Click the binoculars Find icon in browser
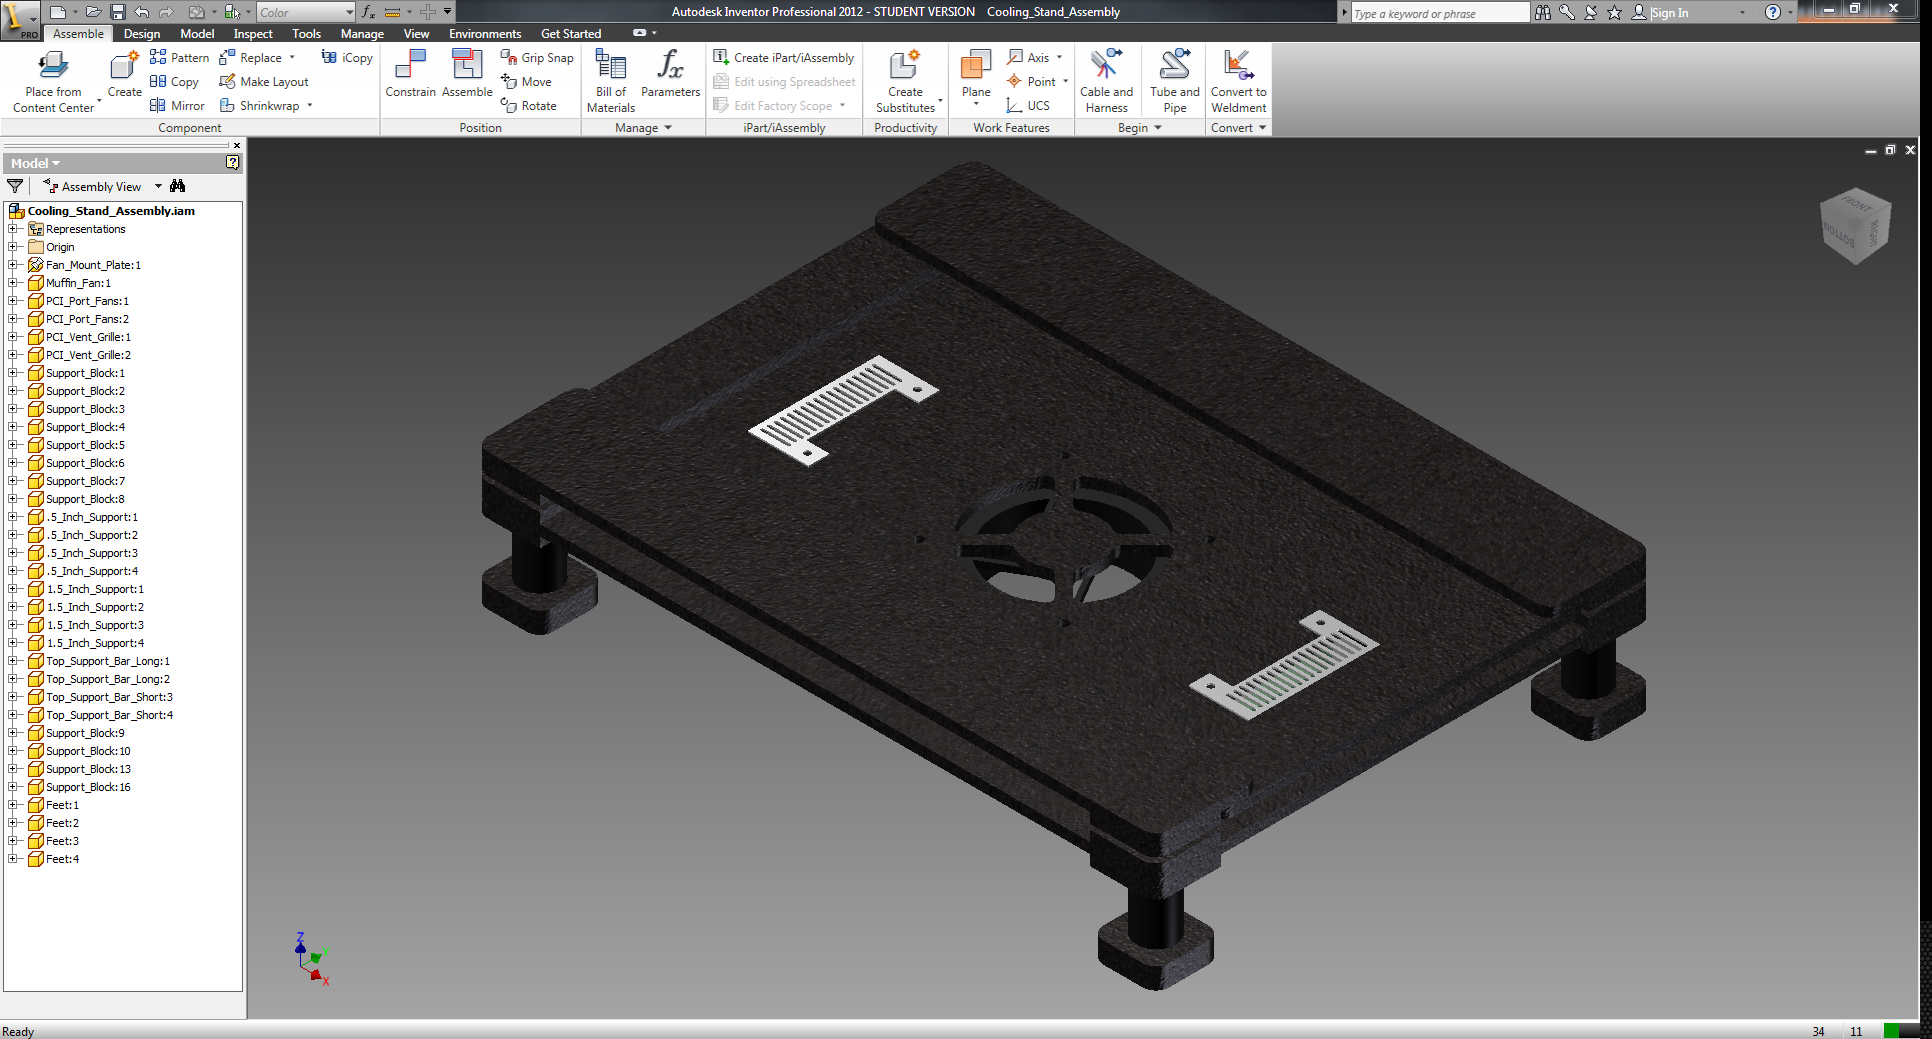This screenshot has width=1932, height=1039. tap(178, 186)
